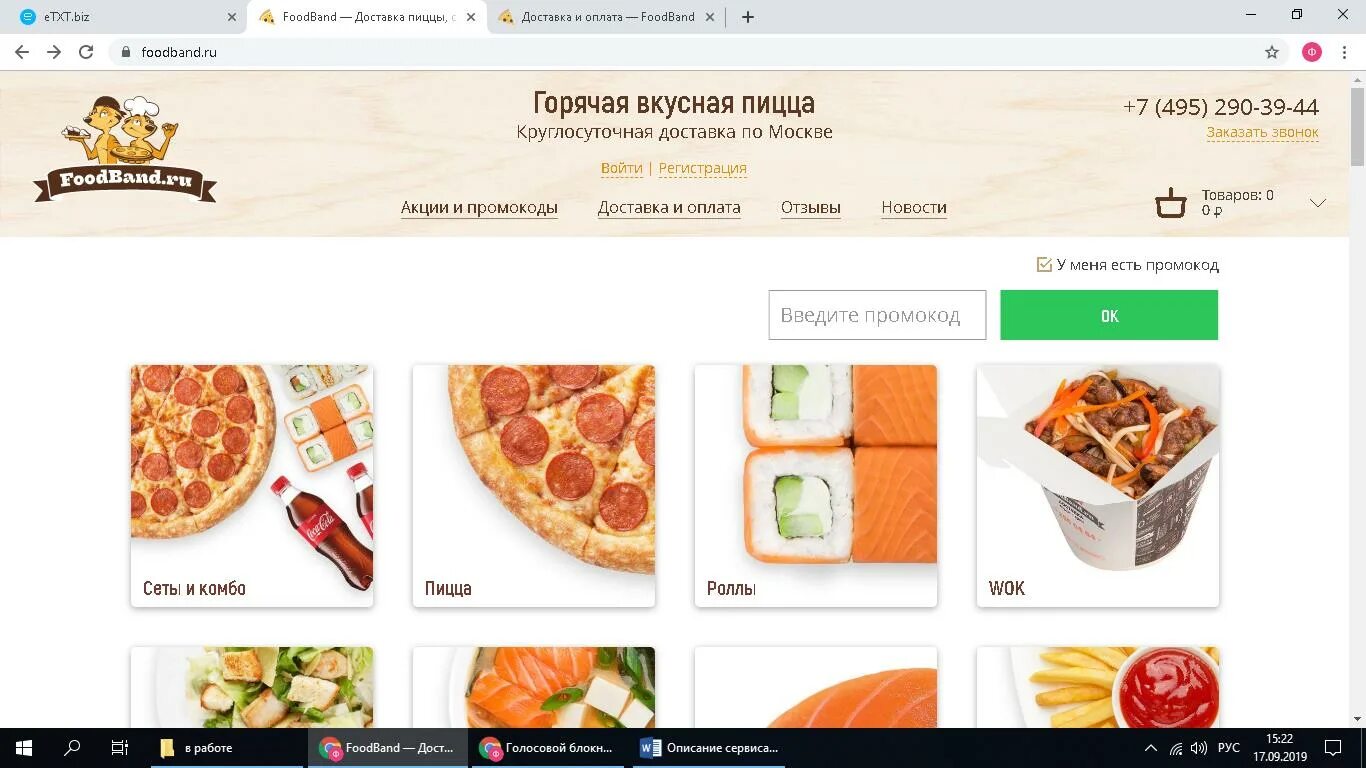Click the FoodBand.ru logo
Viewport: 1366px width, 768px height.
click(x=124, y=149)
